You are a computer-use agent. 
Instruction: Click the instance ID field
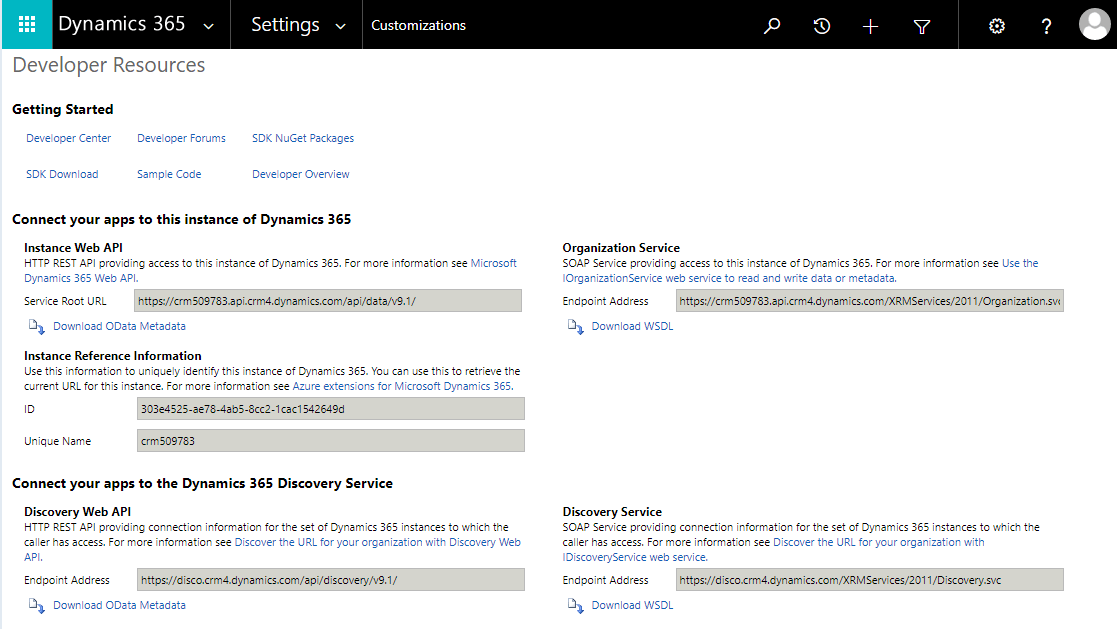[331, 409]
